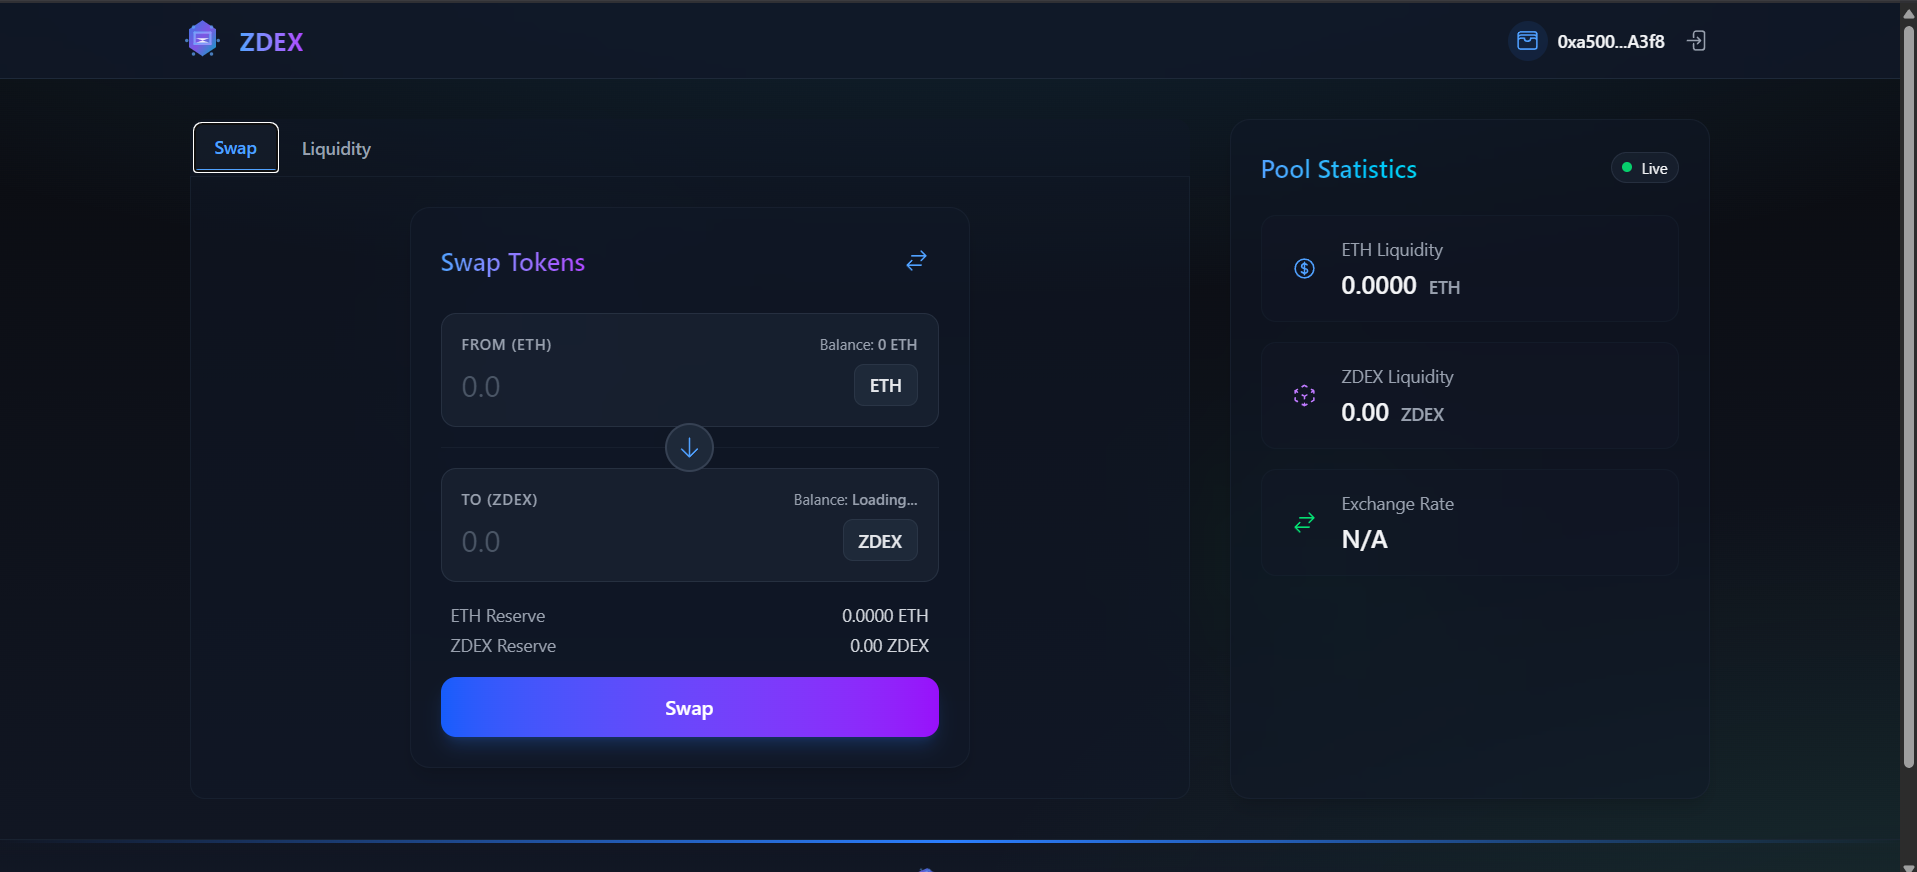Select the Swap tab
The height and width of the screenshot is (872, 1917).
236,148
